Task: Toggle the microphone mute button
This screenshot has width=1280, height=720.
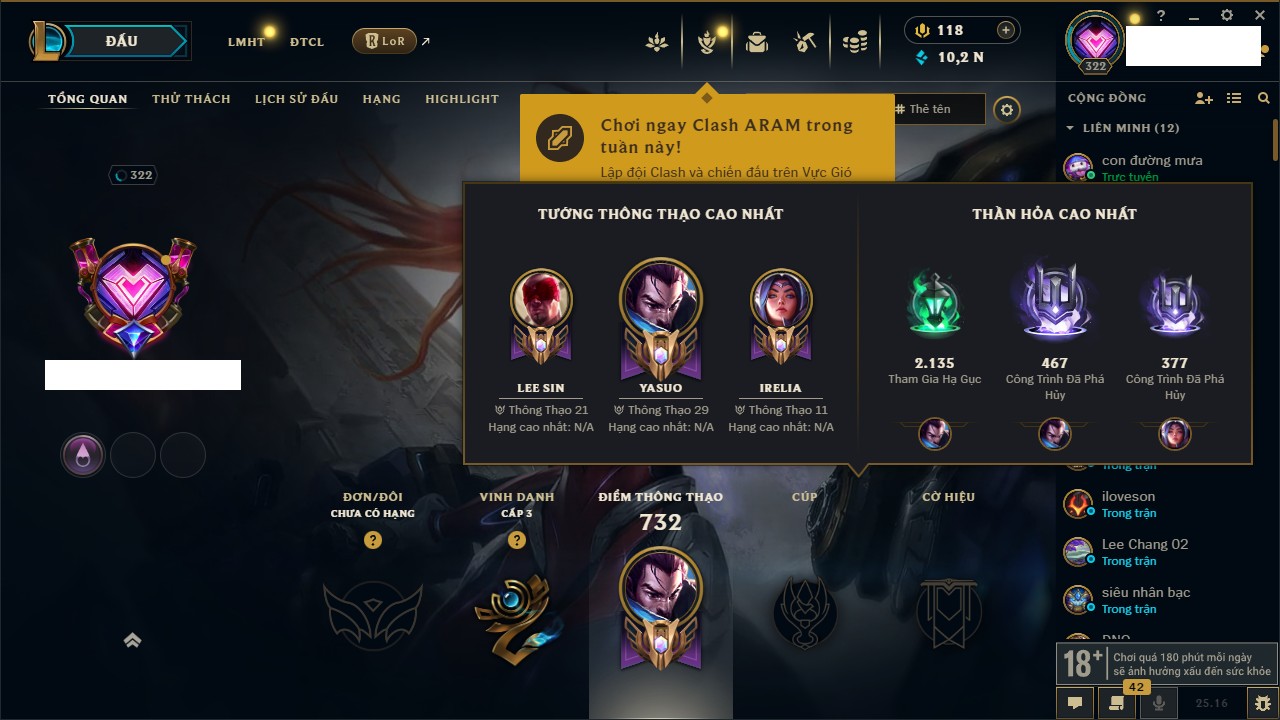Action: click(1159, 703)
